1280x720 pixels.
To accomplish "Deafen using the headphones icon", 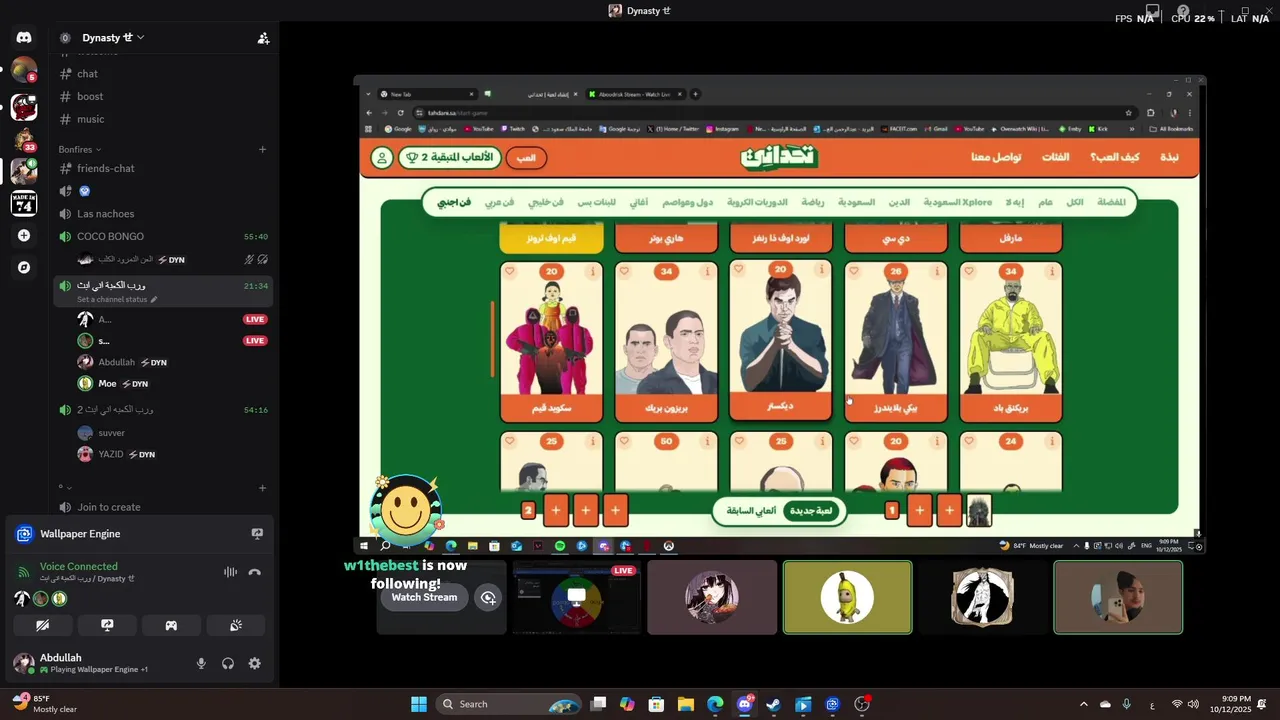I will tap(228, 663).
